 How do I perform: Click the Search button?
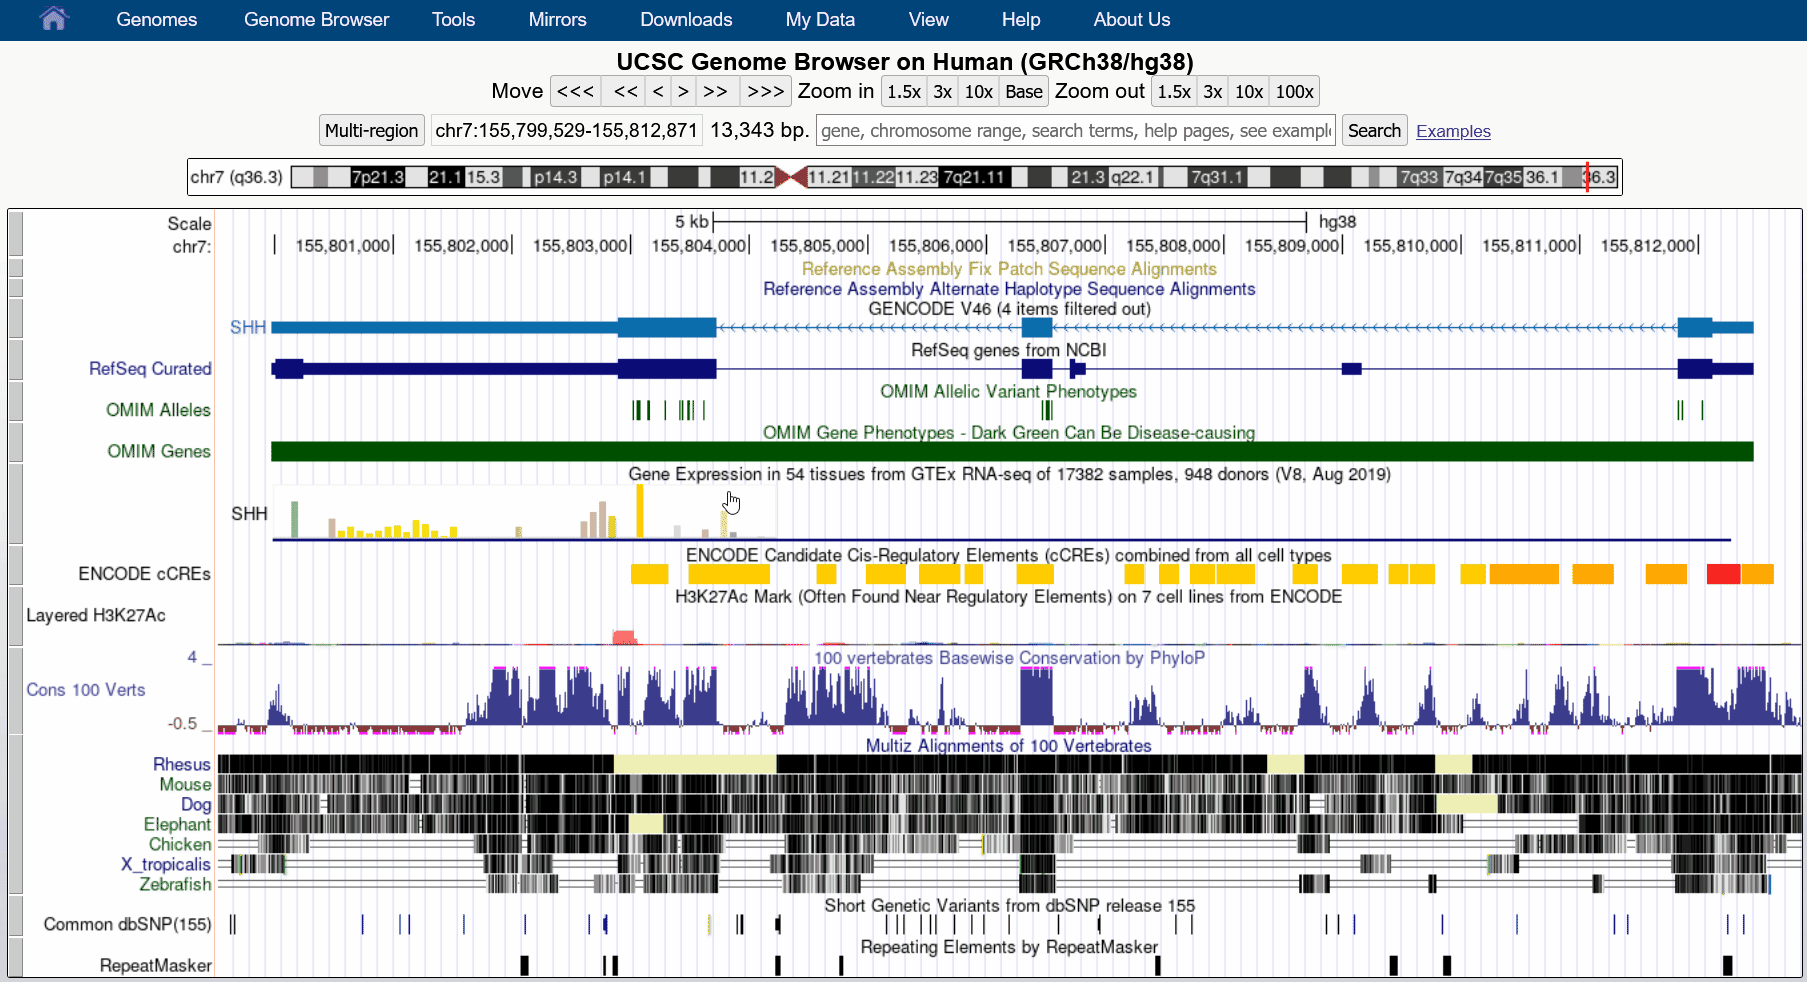[1374, 130]
